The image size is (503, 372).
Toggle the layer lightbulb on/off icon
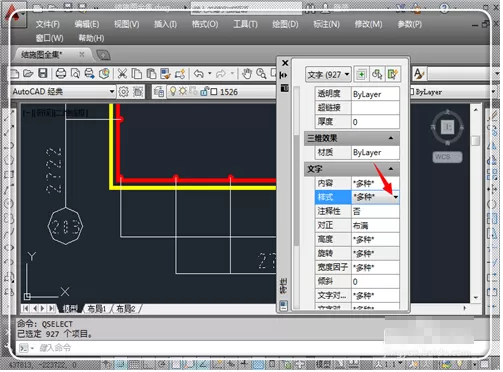(173, 91)
